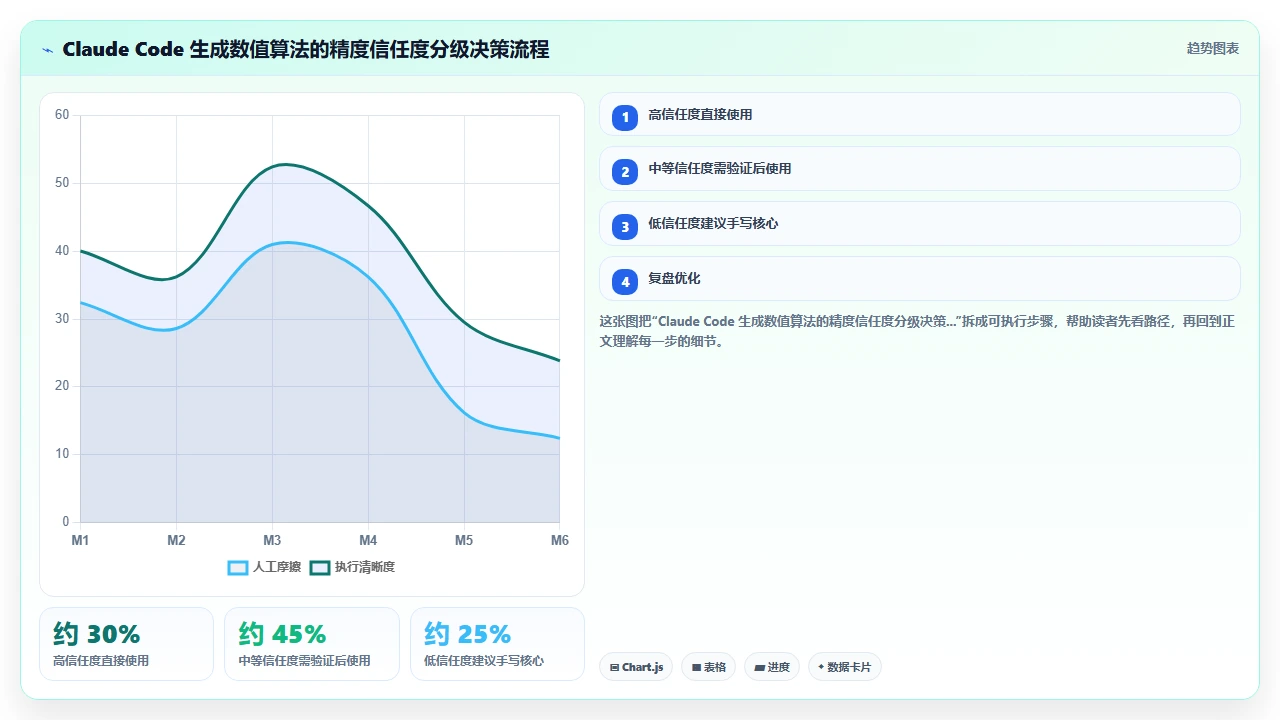Click the chart title heading text
1280x720 pixels.
click(x=305, y=49)
